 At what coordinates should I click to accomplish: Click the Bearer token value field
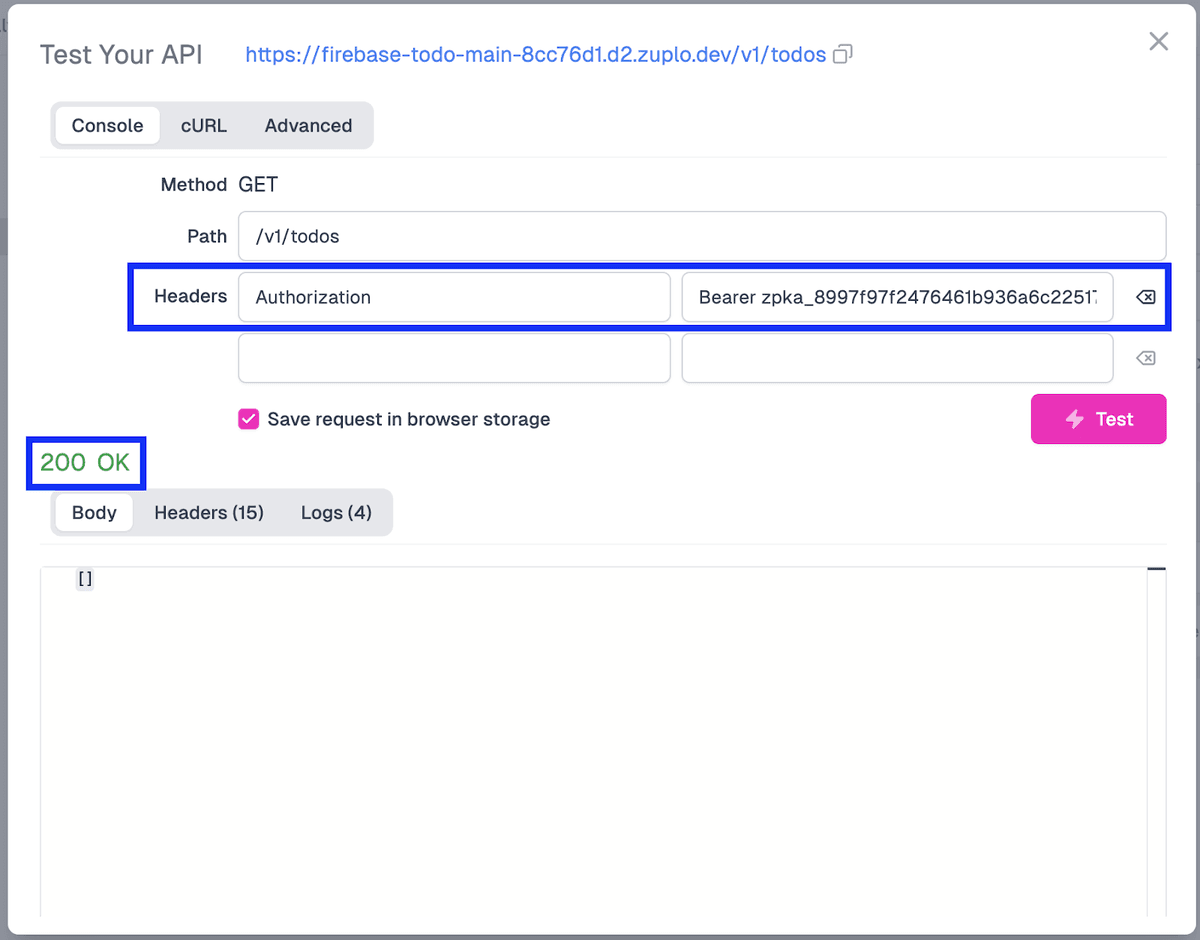pyautogui.click(x=897, y=297)
